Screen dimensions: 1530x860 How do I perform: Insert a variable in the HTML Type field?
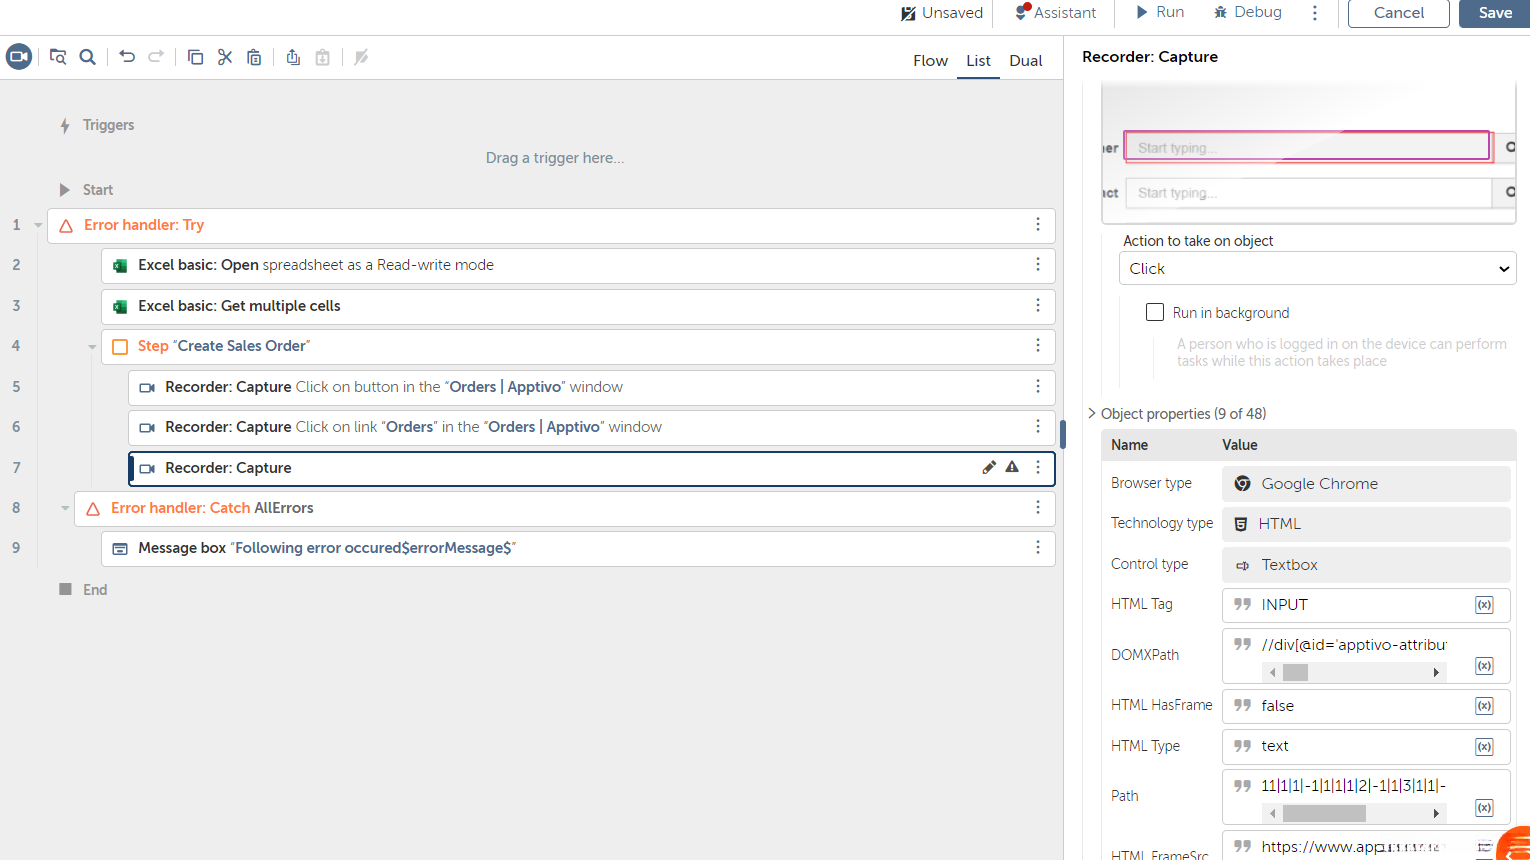click(x=1485, y=747)
